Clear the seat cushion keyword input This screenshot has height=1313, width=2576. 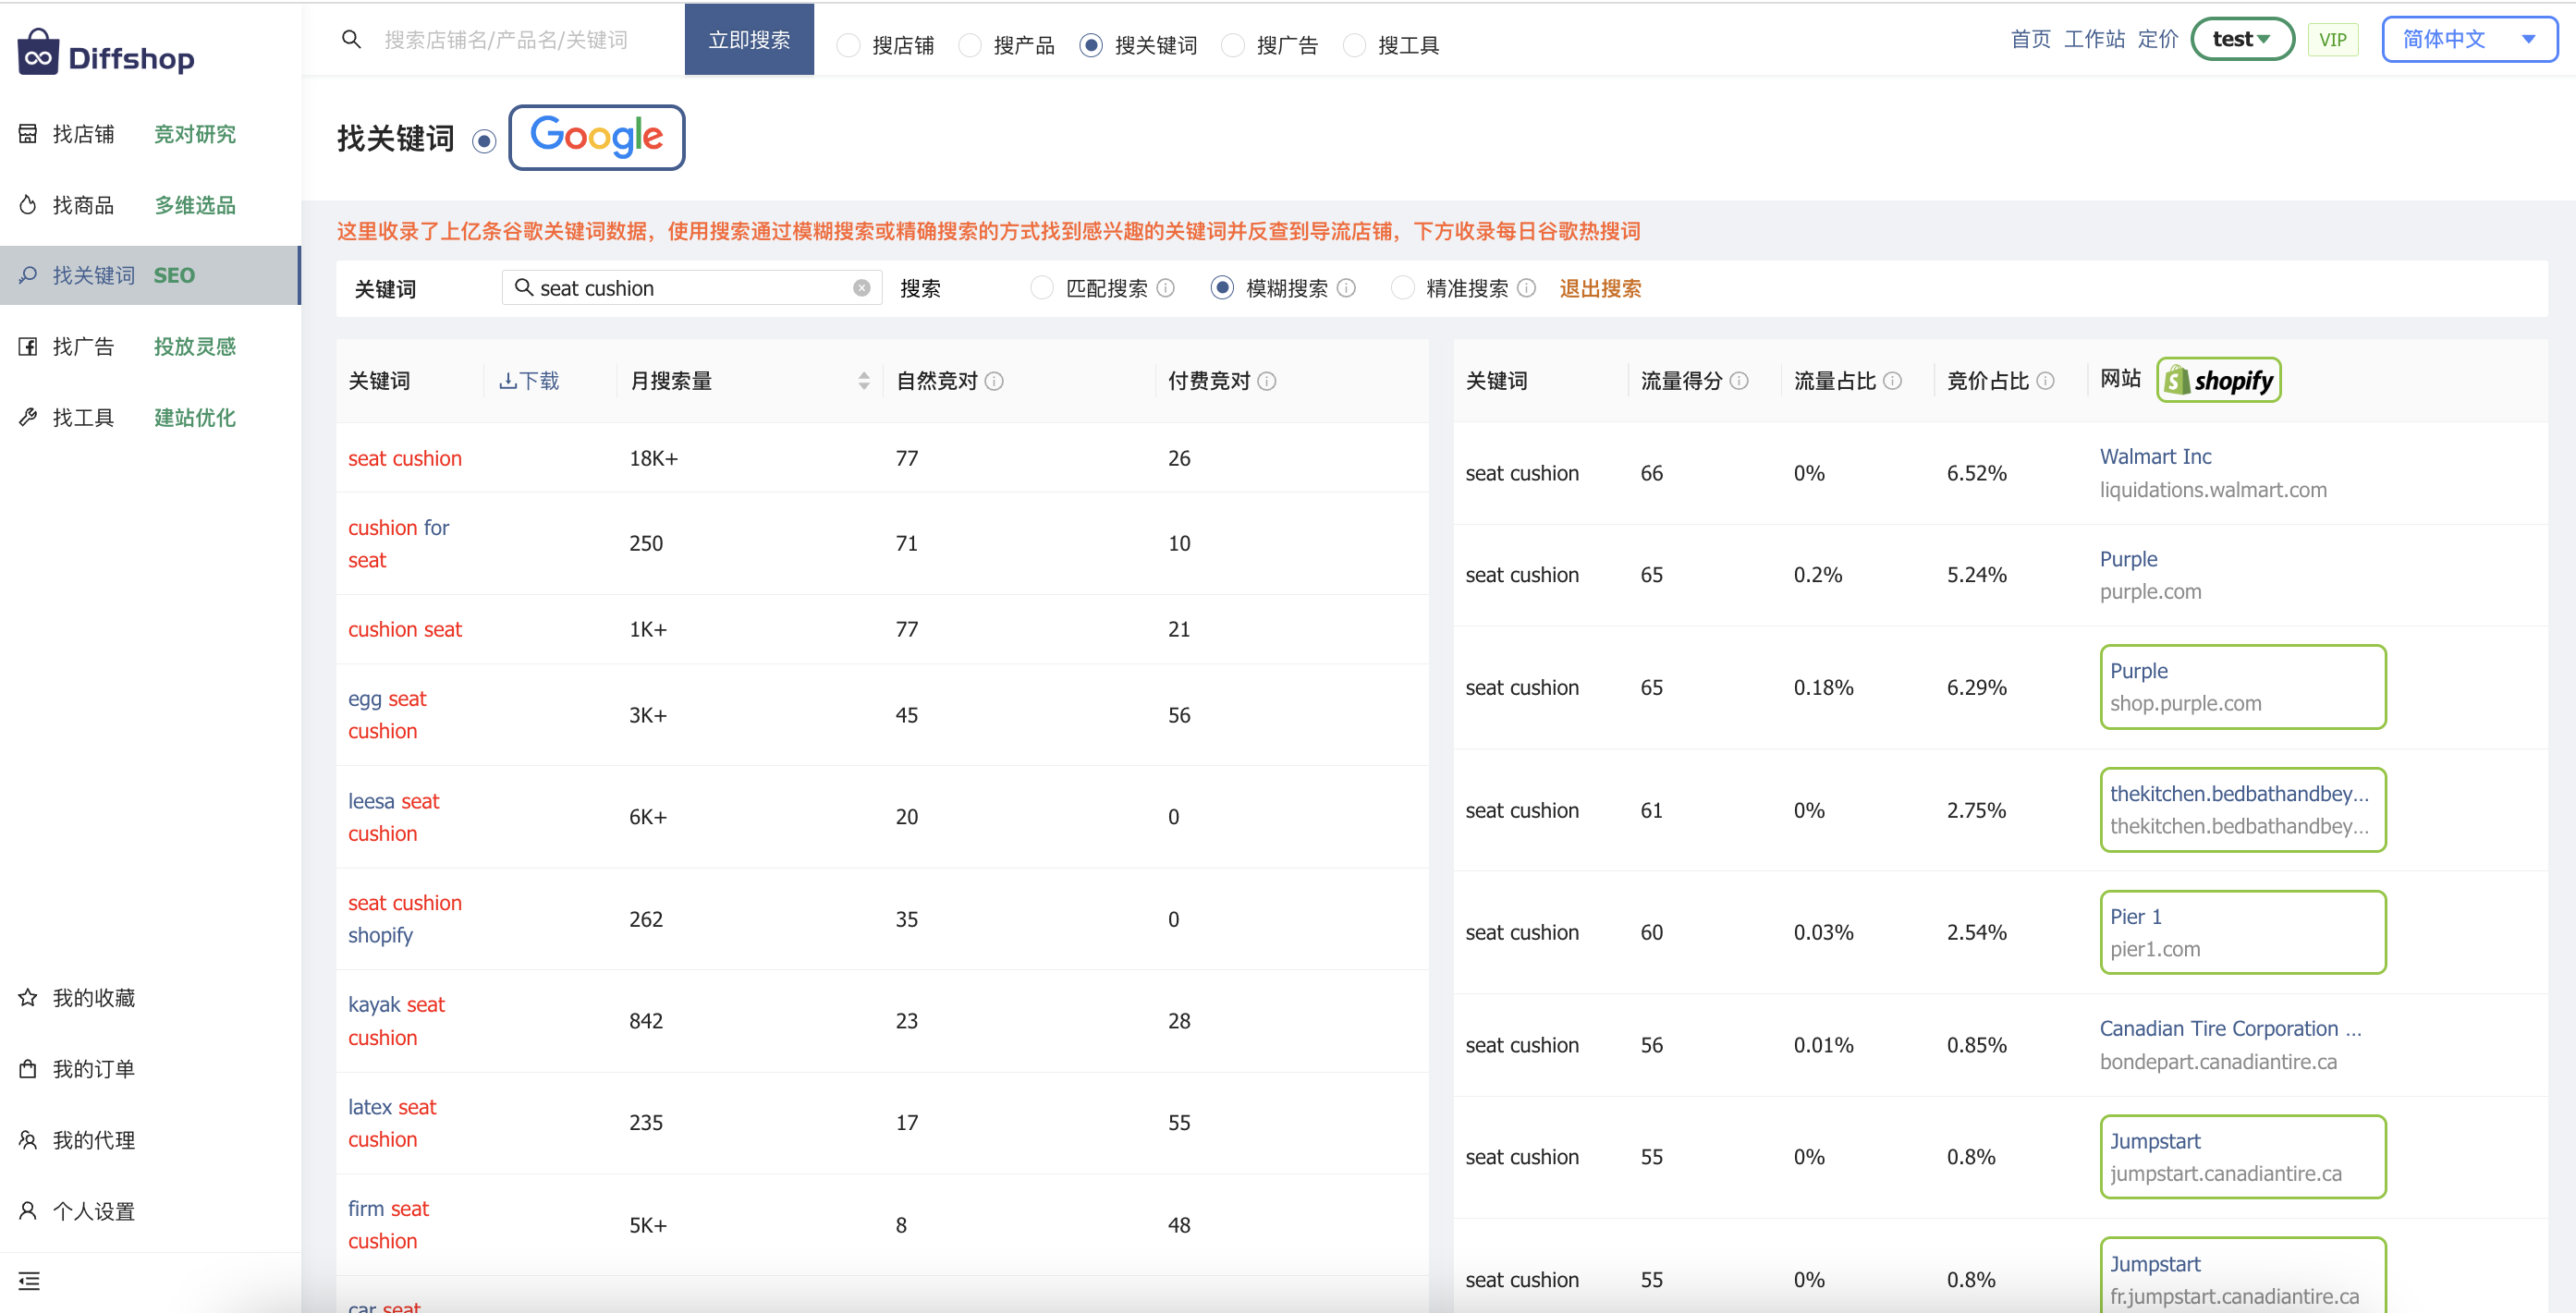861,288
